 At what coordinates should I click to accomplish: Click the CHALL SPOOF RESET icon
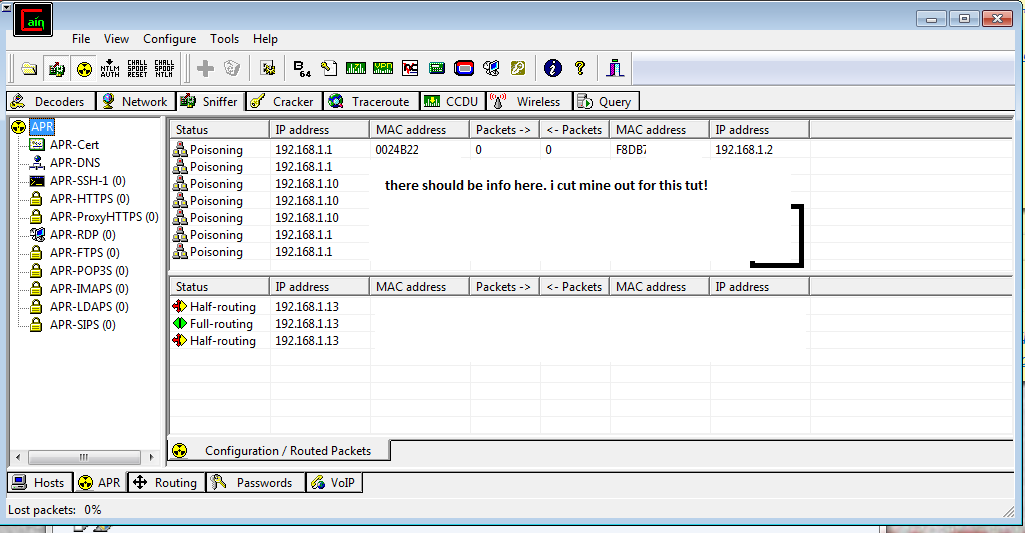pos(137,68)
